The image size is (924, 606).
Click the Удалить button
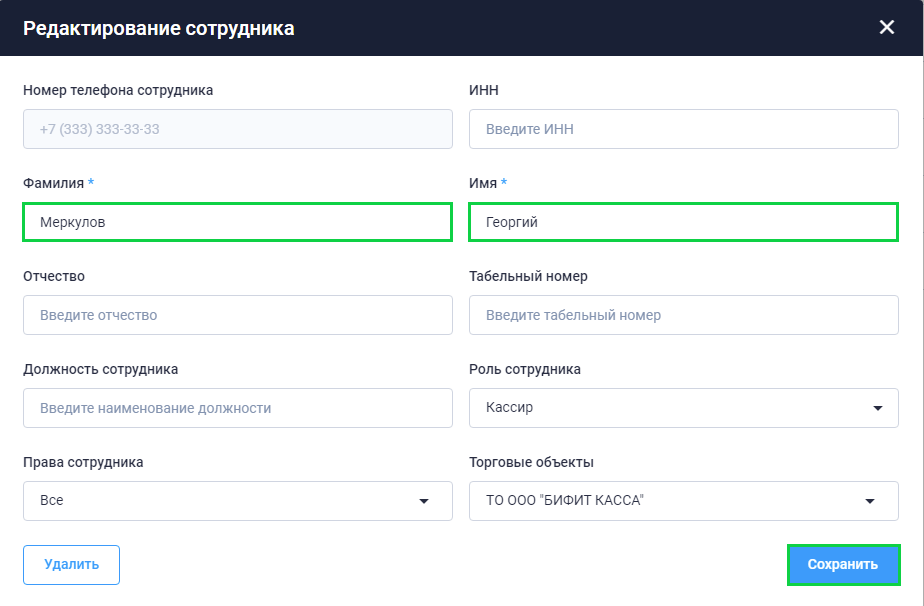71,565
